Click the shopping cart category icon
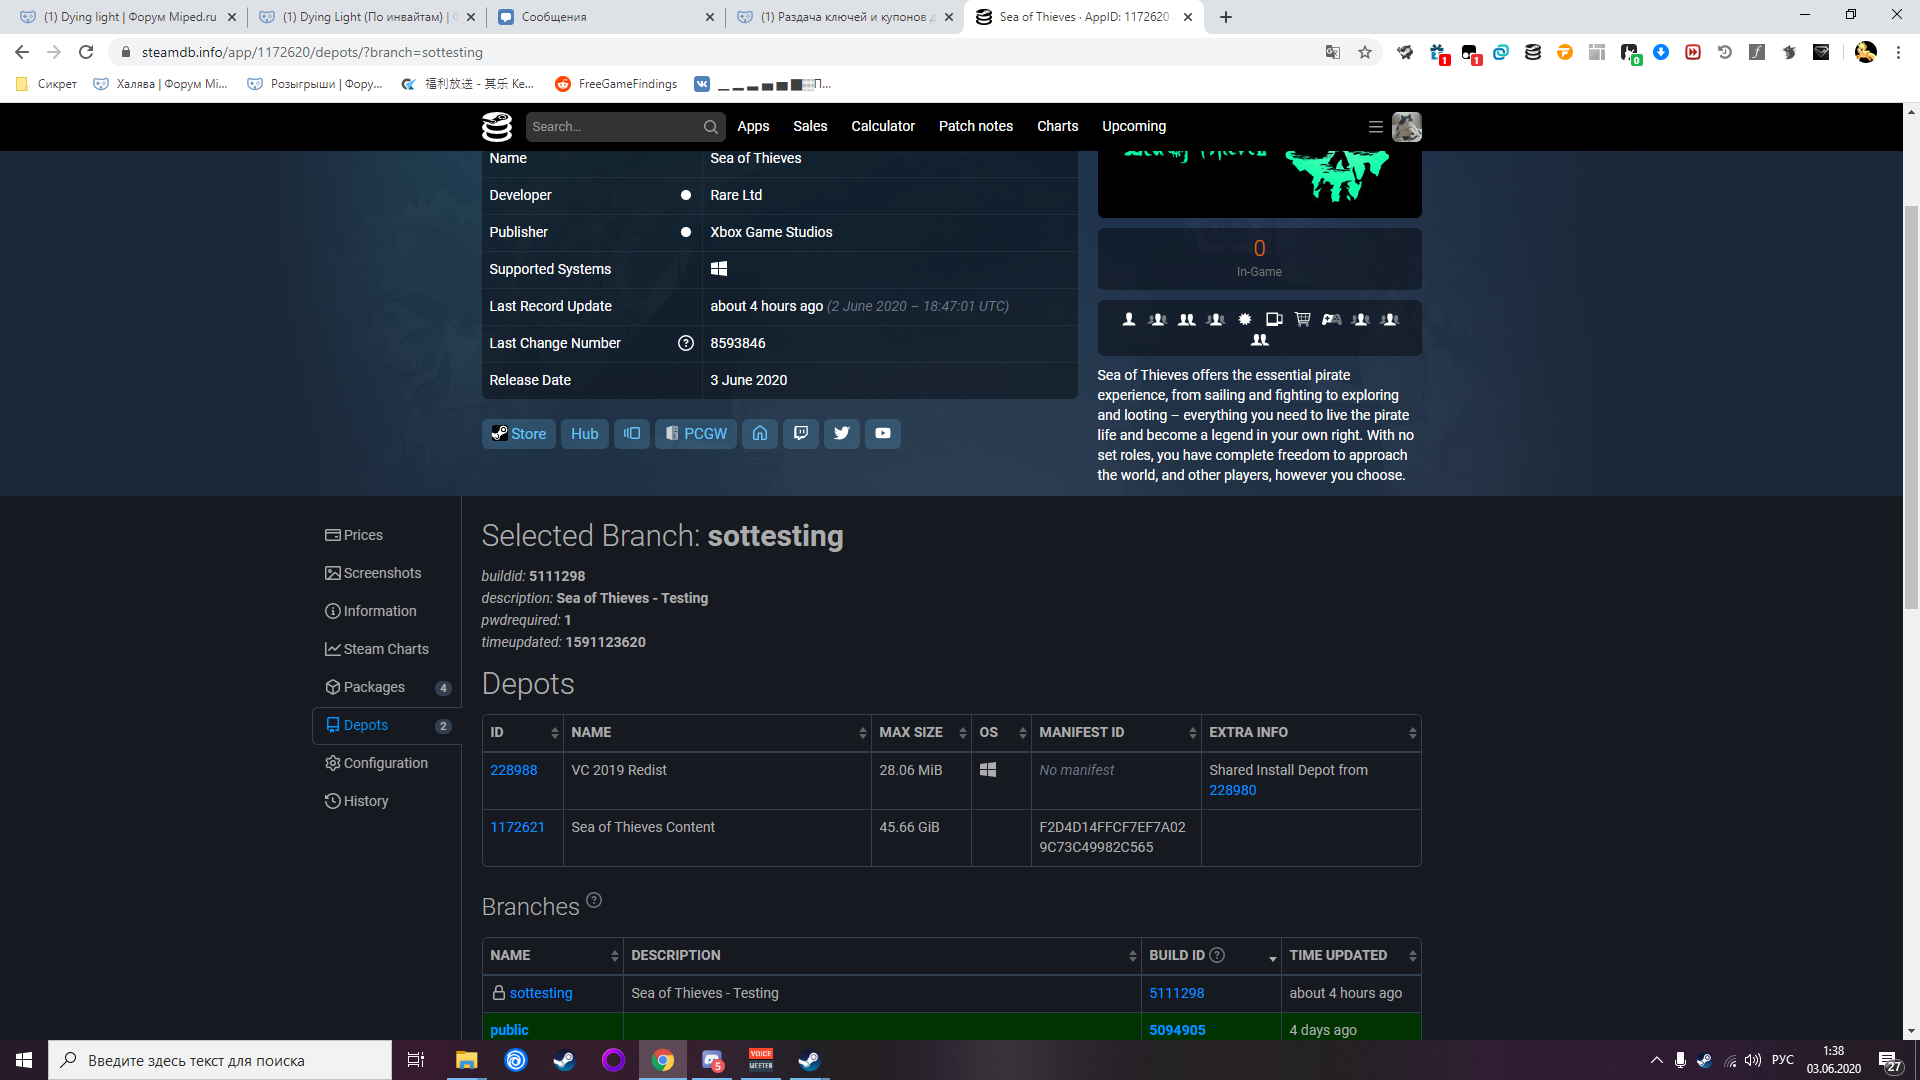1920x1080 pixels. [x=1302, y=319]
